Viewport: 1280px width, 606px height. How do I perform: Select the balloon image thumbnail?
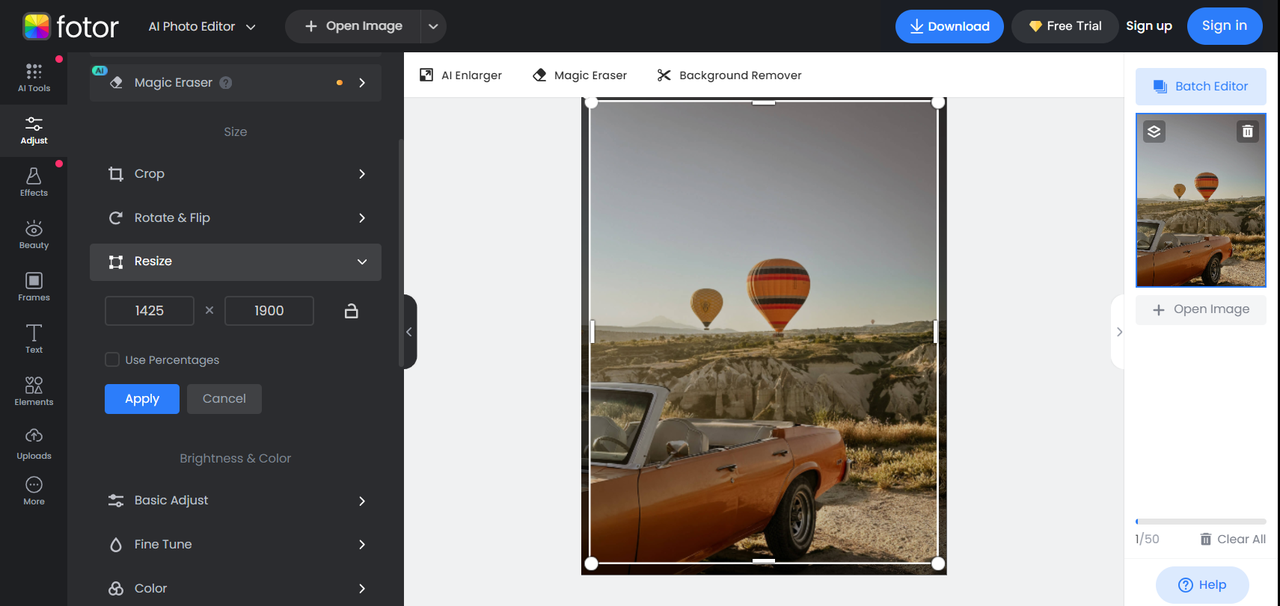[1201, 200]
